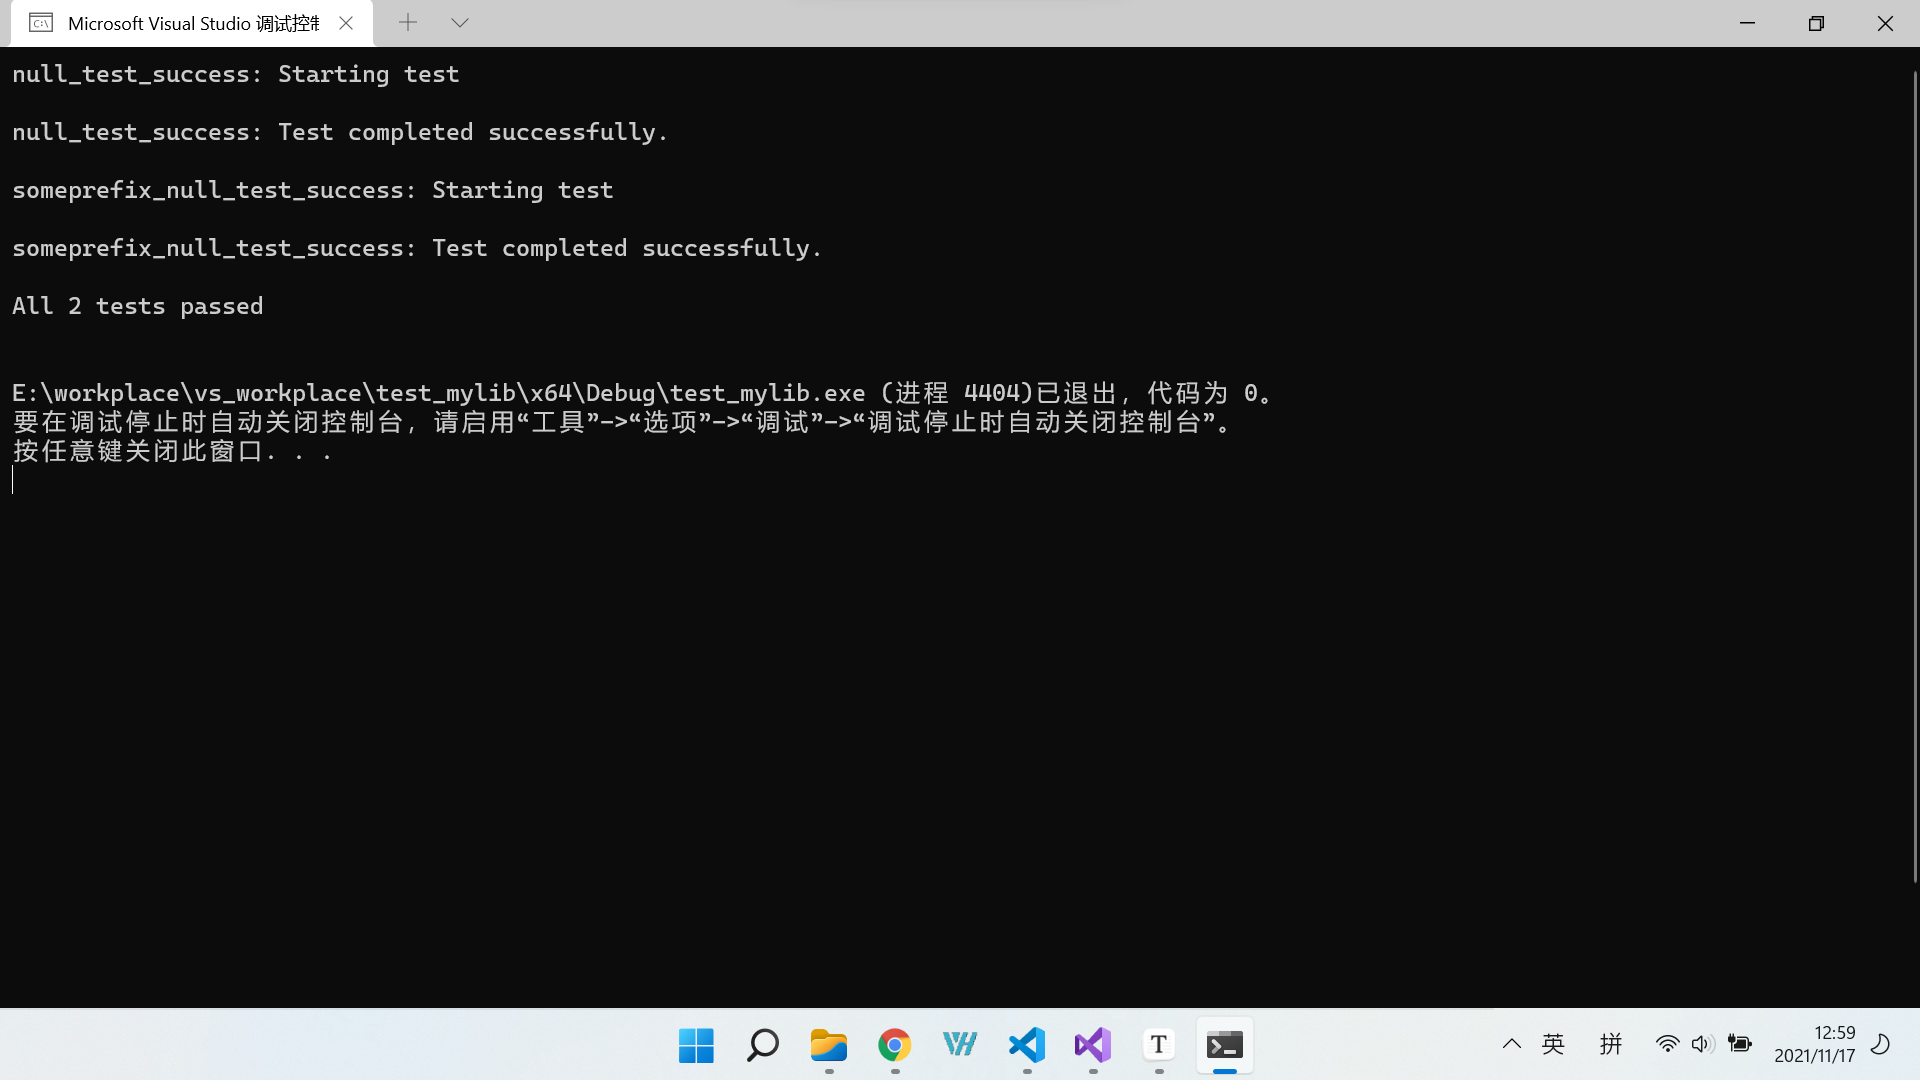Toggle the 英 input language indicator
Image resolution: width=1920 pixels, height=1080 pixels.
pos(1553,1044)
